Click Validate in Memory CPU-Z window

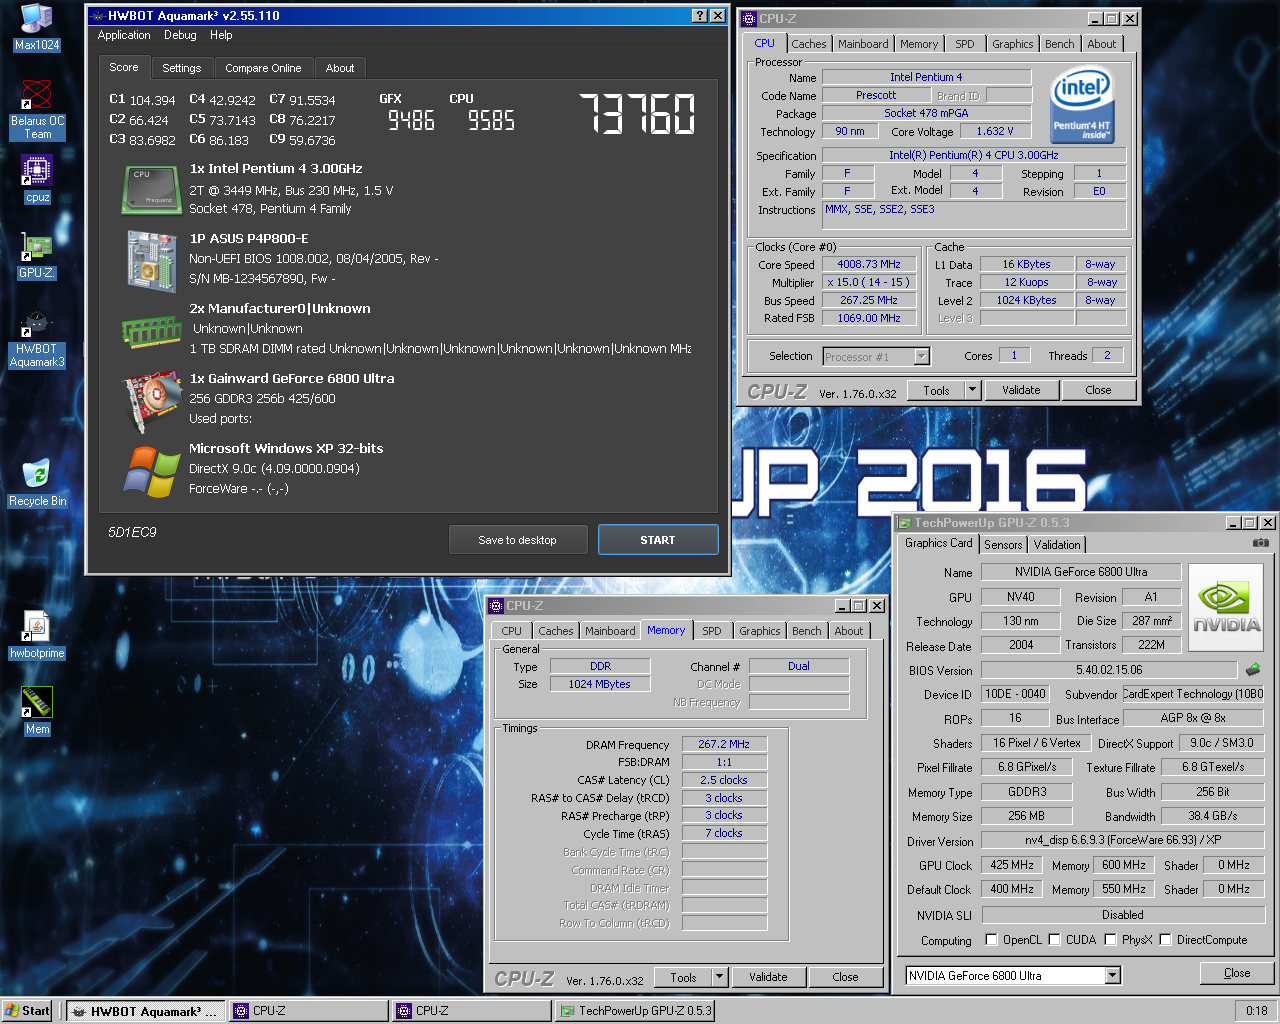pos(768,977)
